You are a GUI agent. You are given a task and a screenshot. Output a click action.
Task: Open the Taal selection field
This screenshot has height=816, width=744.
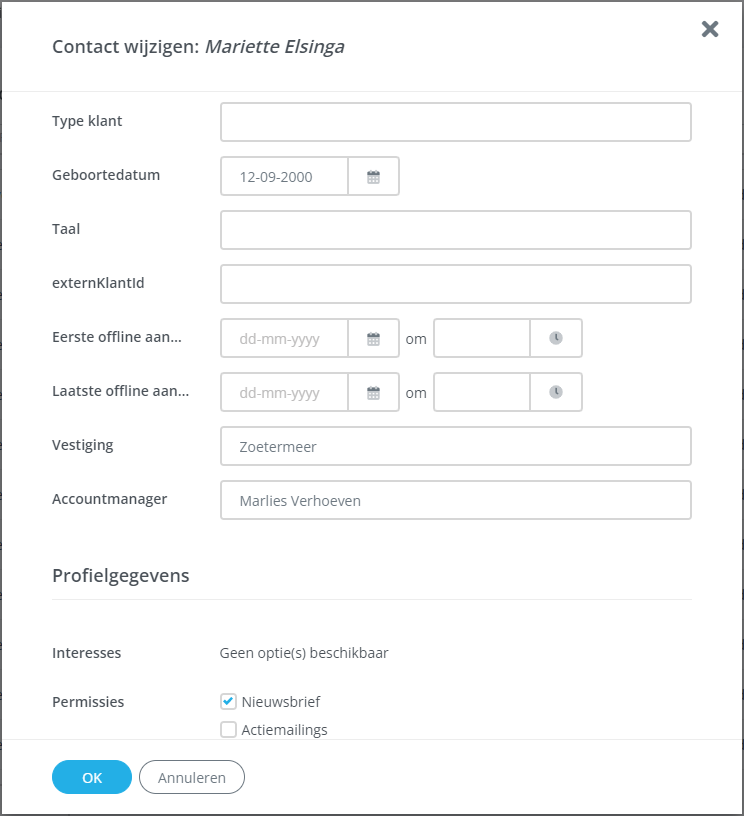coord(455,230)
